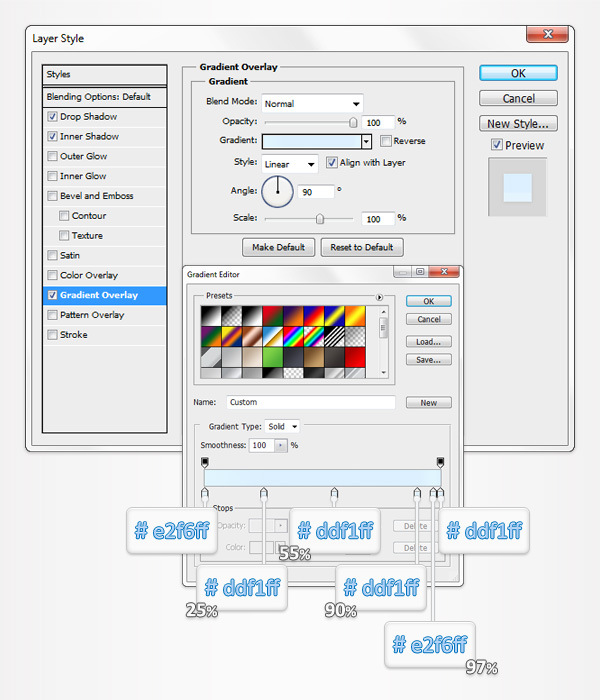The height and width of the screenshot is (700, 600).
Task: Open the Blend Mode dropdown
Action: coord(312,103)
